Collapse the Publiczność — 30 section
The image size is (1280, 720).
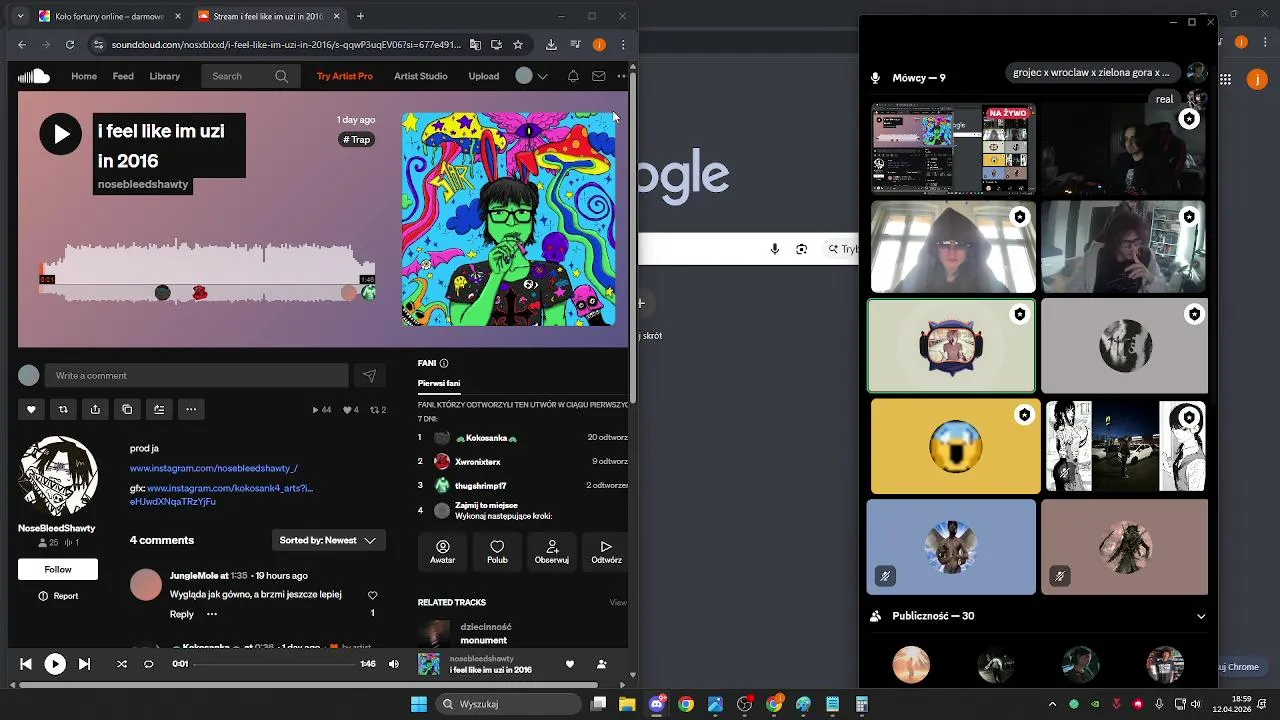tap(1201, 616)
